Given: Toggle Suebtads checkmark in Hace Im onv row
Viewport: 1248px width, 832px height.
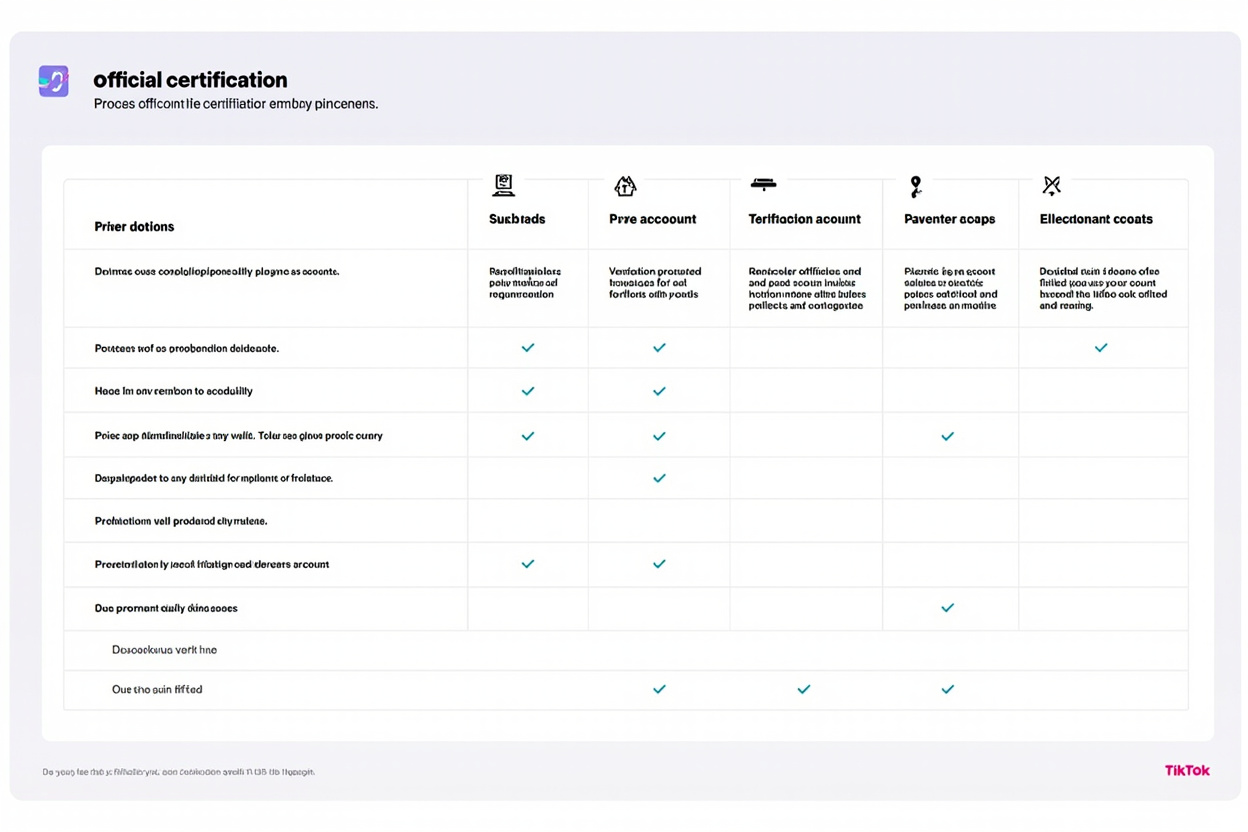Looking at the screenshot, I should click(528, 391).
